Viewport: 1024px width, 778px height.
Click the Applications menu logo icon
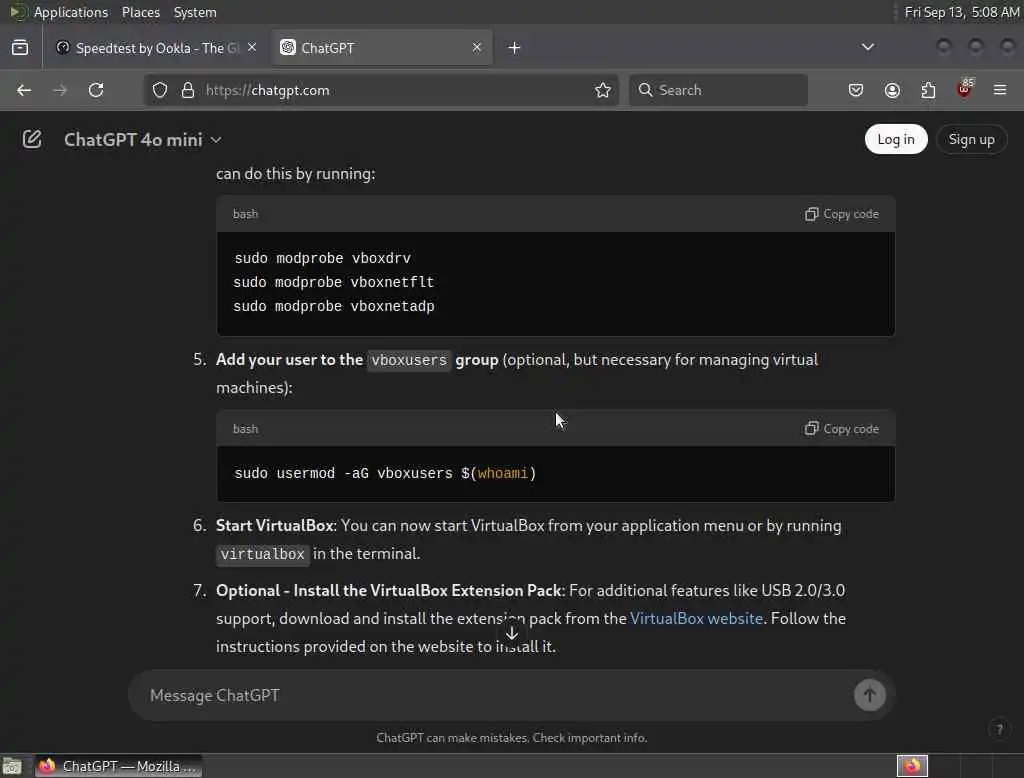(18, 12)
